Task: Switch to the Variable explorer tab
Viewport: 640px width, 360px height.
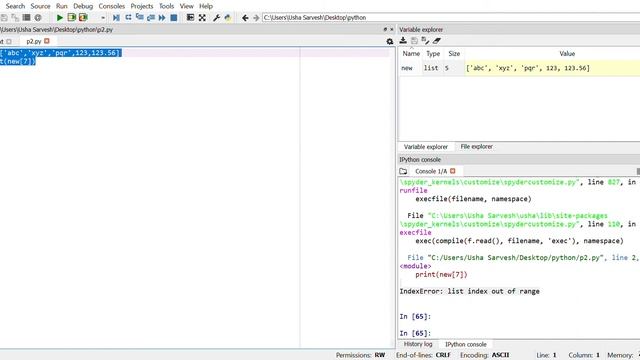Action: (x=426, y=147)
